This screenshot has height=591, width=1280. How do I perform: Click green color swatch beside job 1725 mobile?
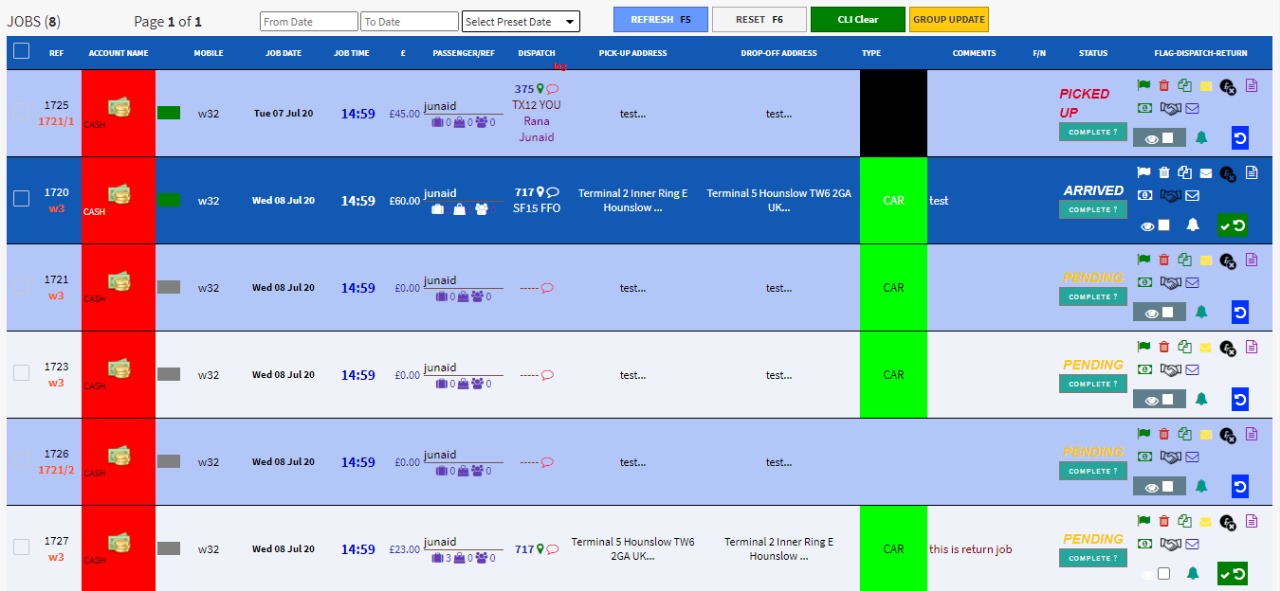[x=169, y=113]
